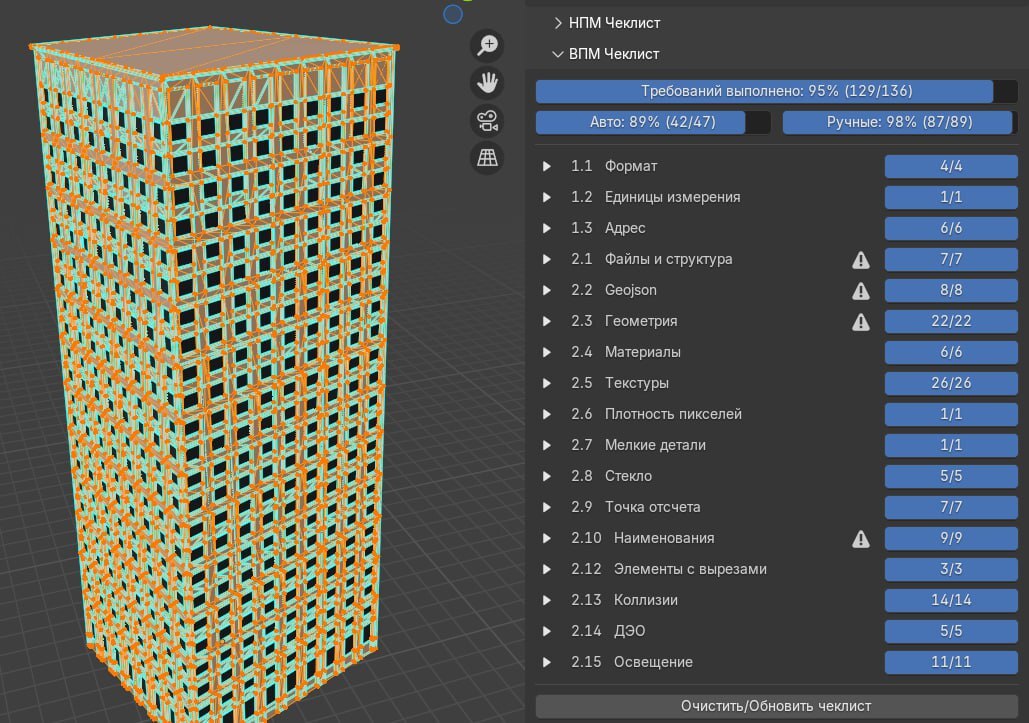Click the zoom view magnifier icon
This screenshot has width=1029, height=723.
coord(487,45)
